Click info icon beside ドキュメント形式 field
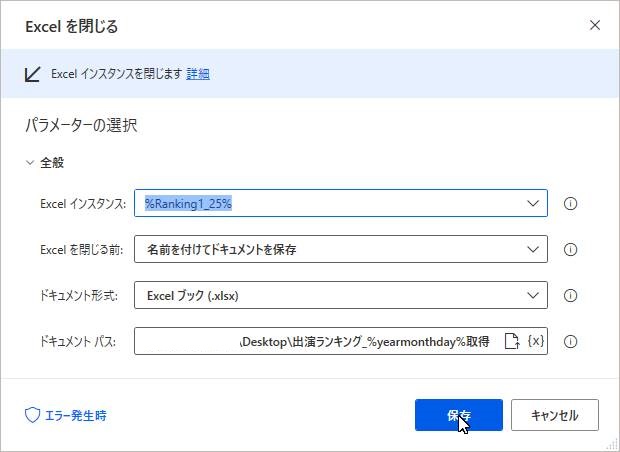 (x=570, y=295)
